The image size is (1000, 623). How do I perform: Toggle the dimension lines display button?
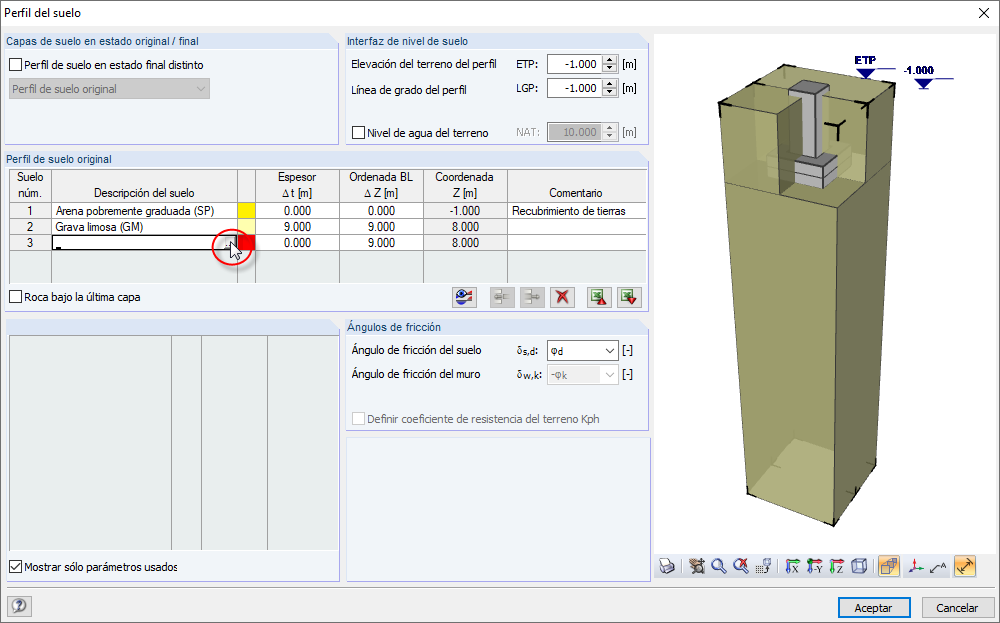[x=965, y=566]
